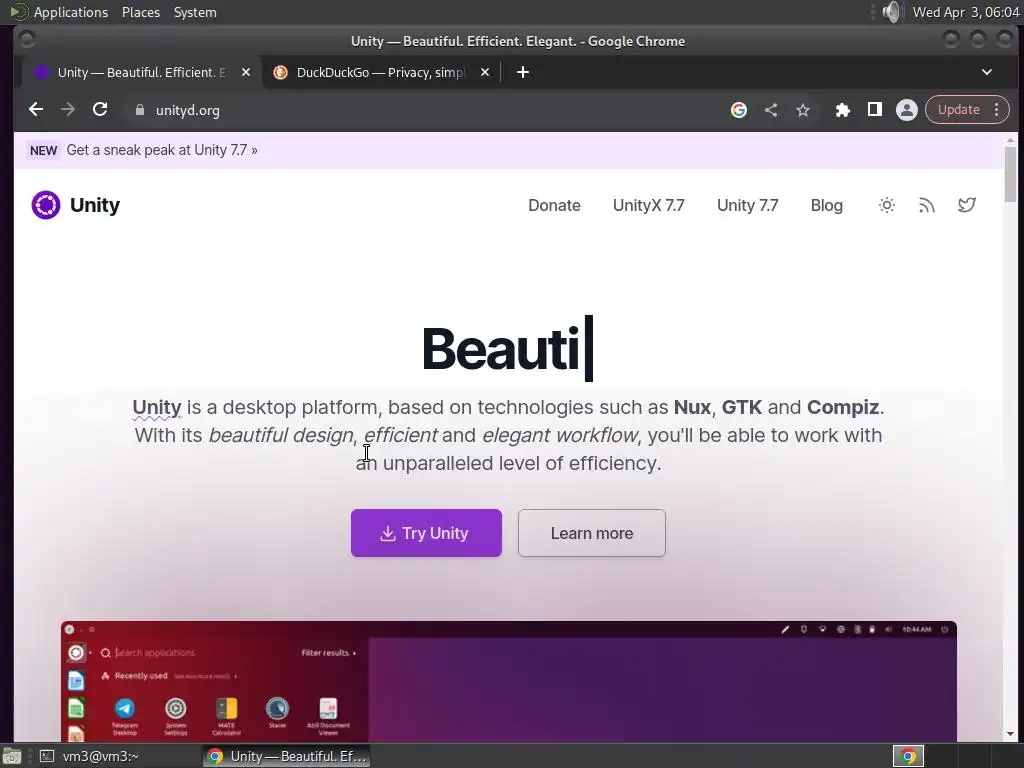1024x768 pixels.
Task: Open the RSS feed icon
Action: tap(927, 205)
